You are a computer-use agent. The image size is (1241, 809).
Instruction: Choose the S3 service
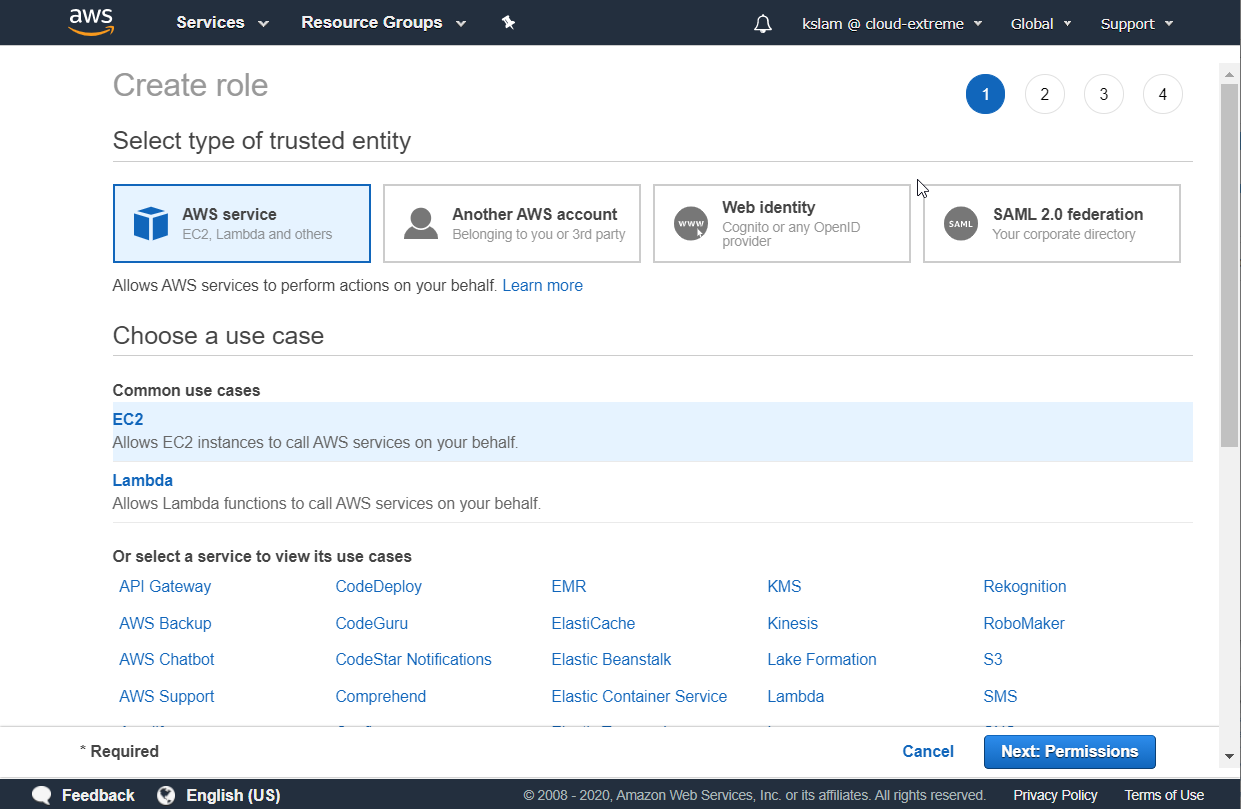pos(992,659)
